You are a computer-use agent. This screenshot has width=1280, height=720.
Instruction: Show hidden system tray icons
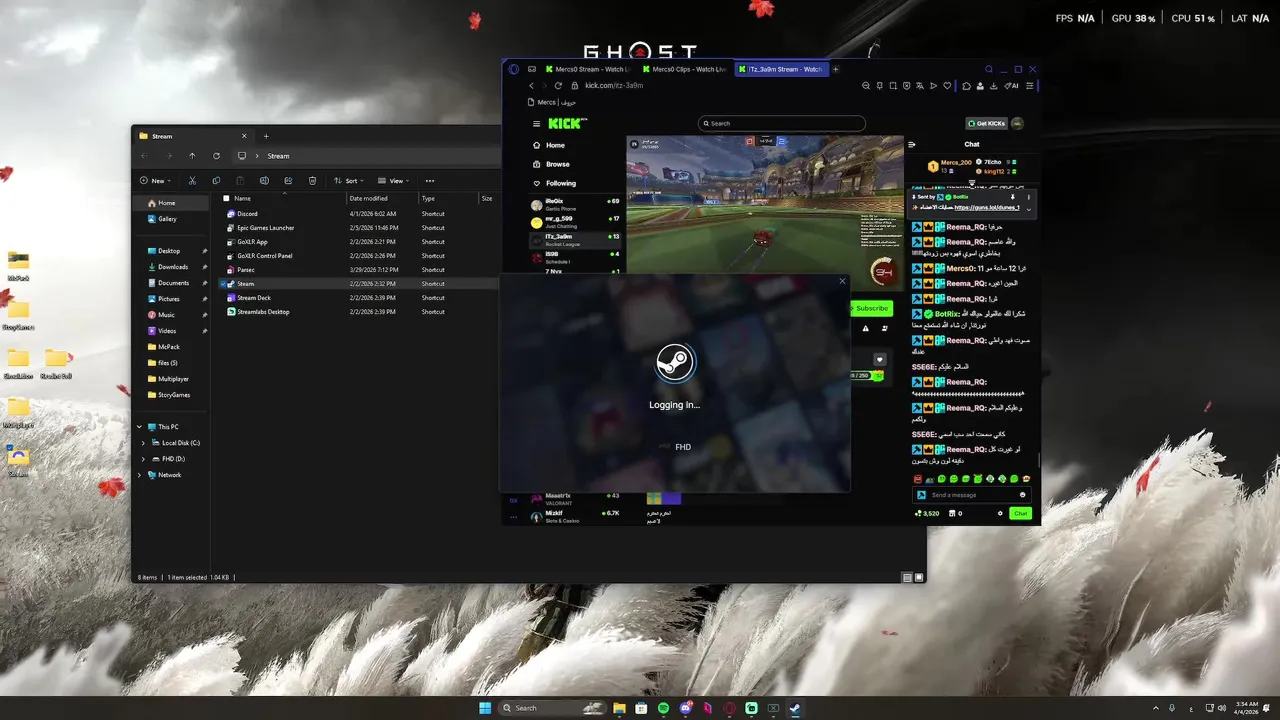[1156, 708]
